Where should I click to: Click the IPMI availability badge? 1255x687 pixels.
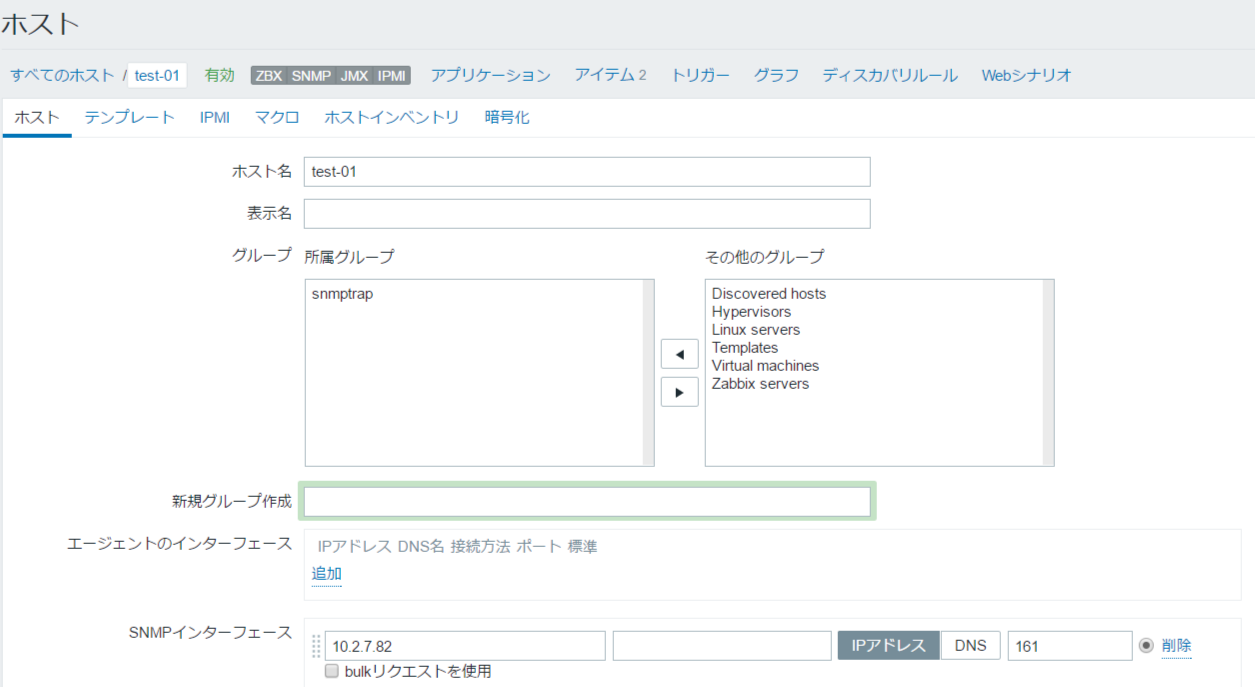coord(392,75)
